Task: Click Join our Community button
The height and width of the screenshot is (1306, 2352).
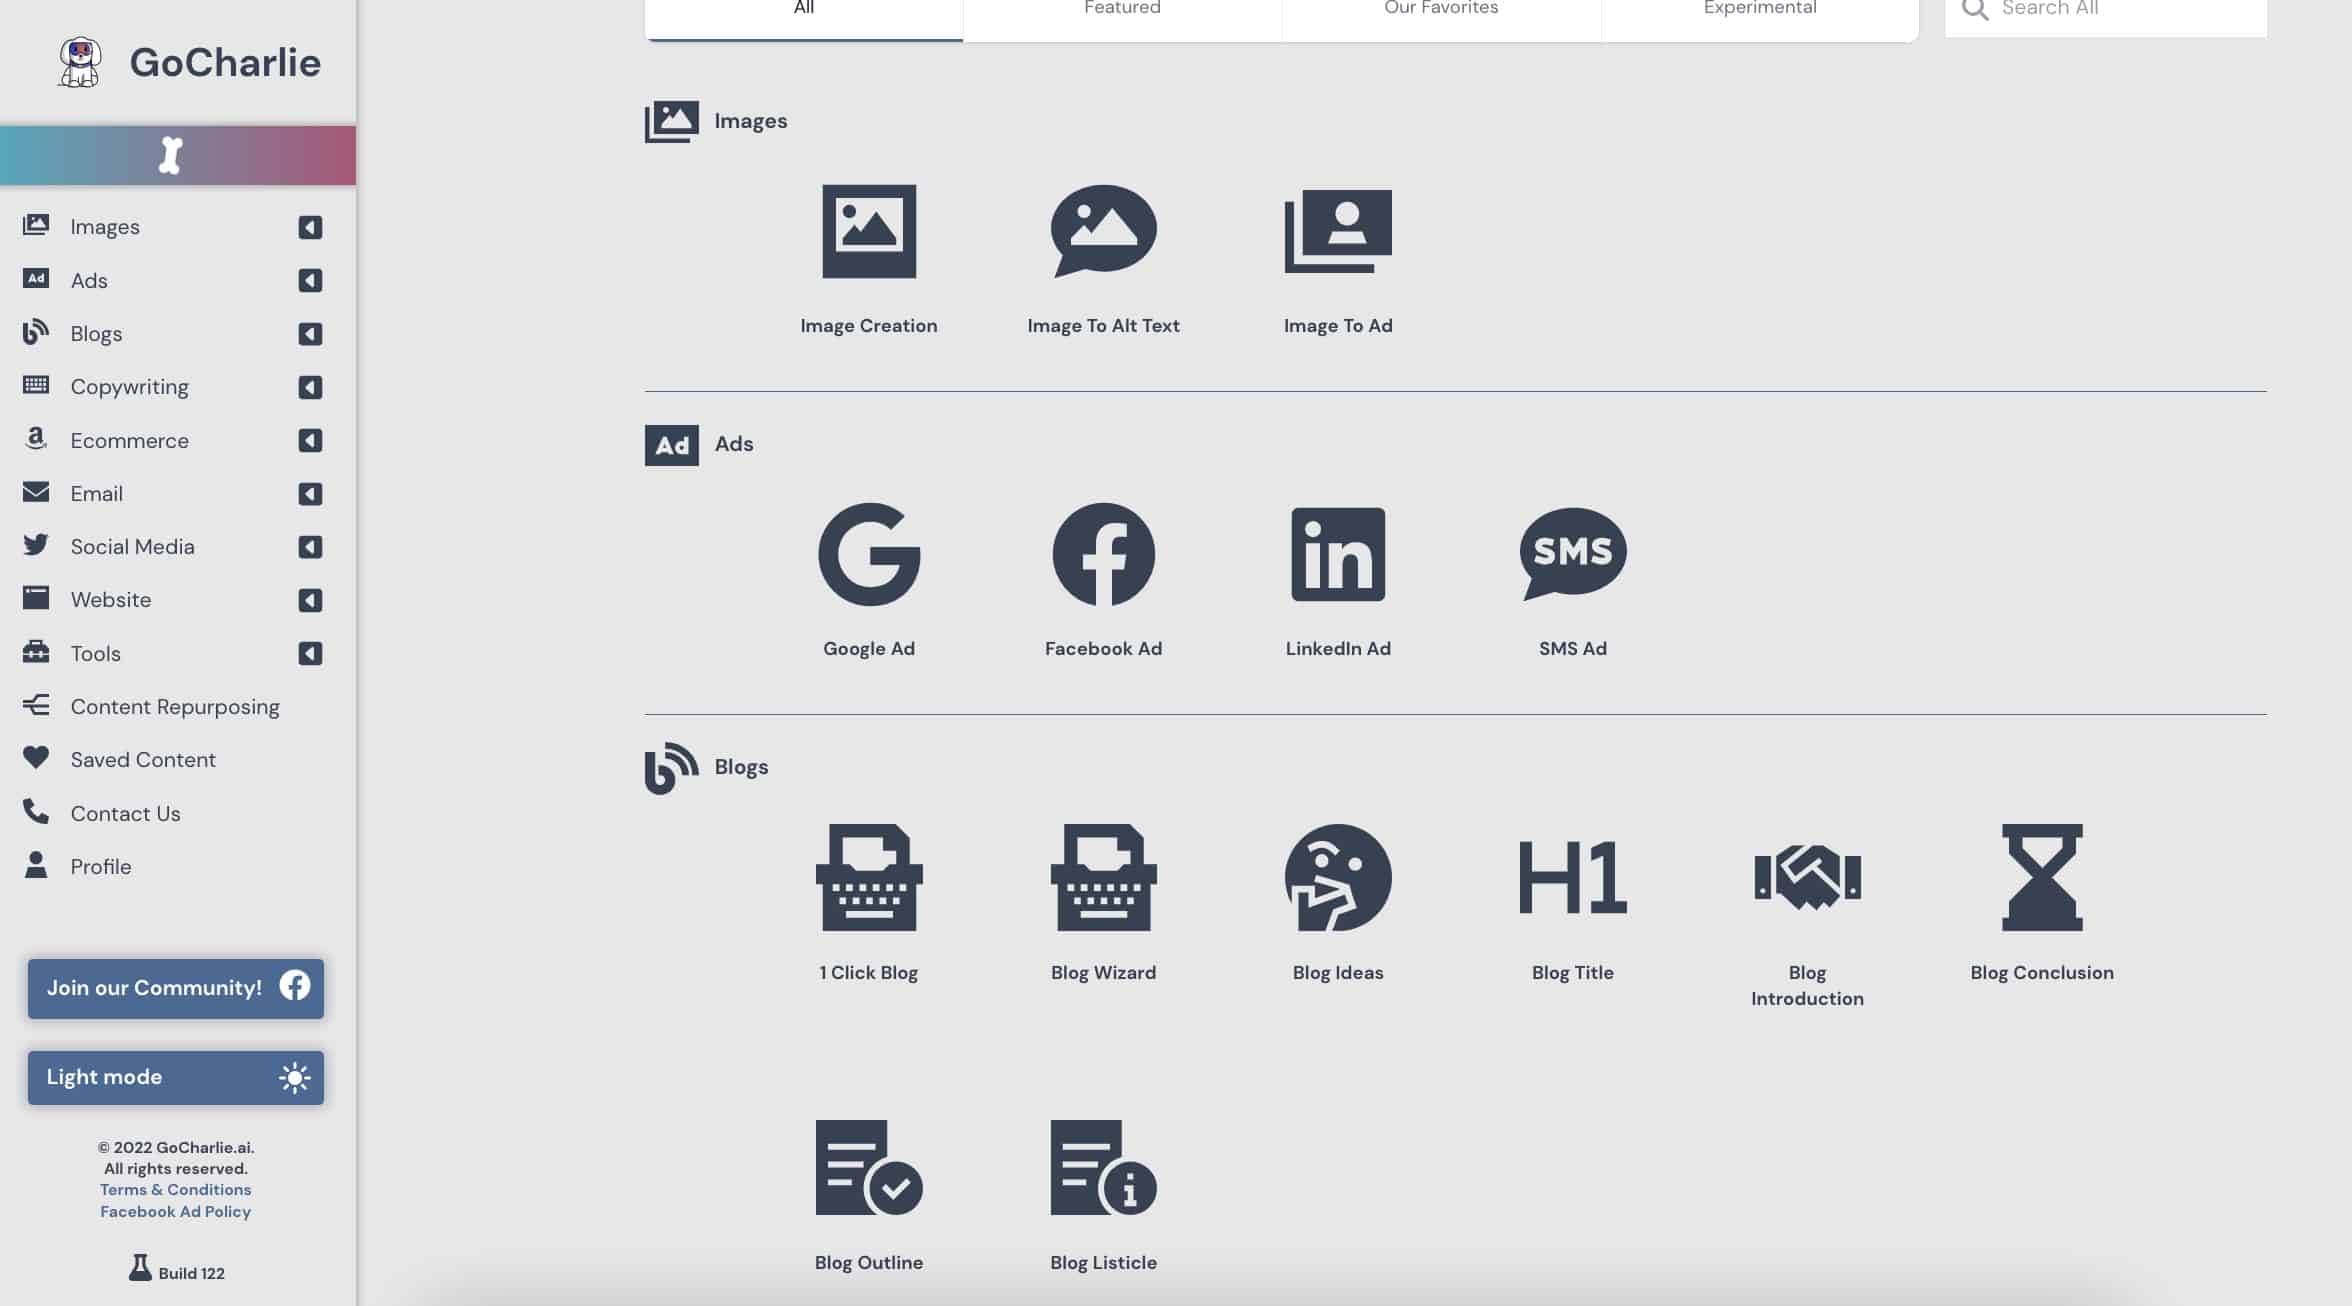Action: click(175, 988)
